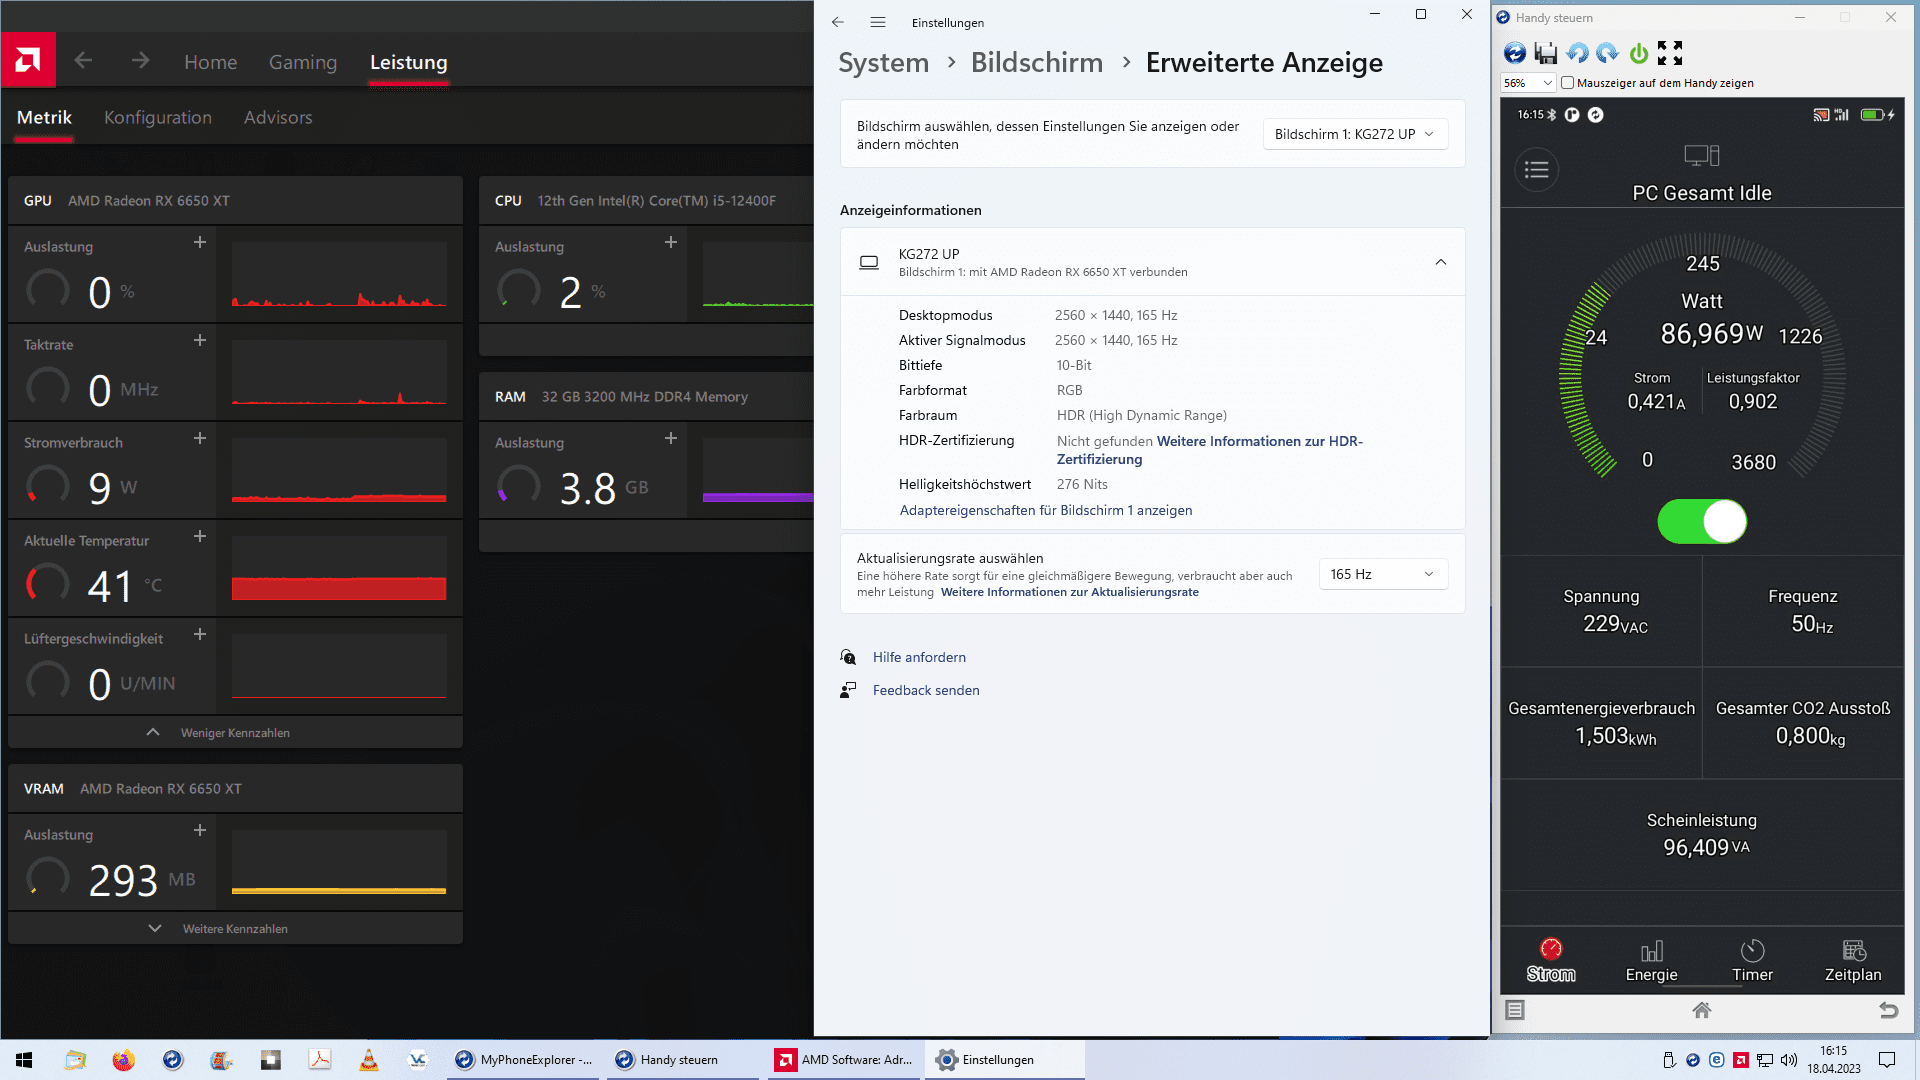This screenshot has width=1920, height=1080.
Task: Switch to the Konfiguration tab
Action: pyautogui.click(x=158, y=117)
